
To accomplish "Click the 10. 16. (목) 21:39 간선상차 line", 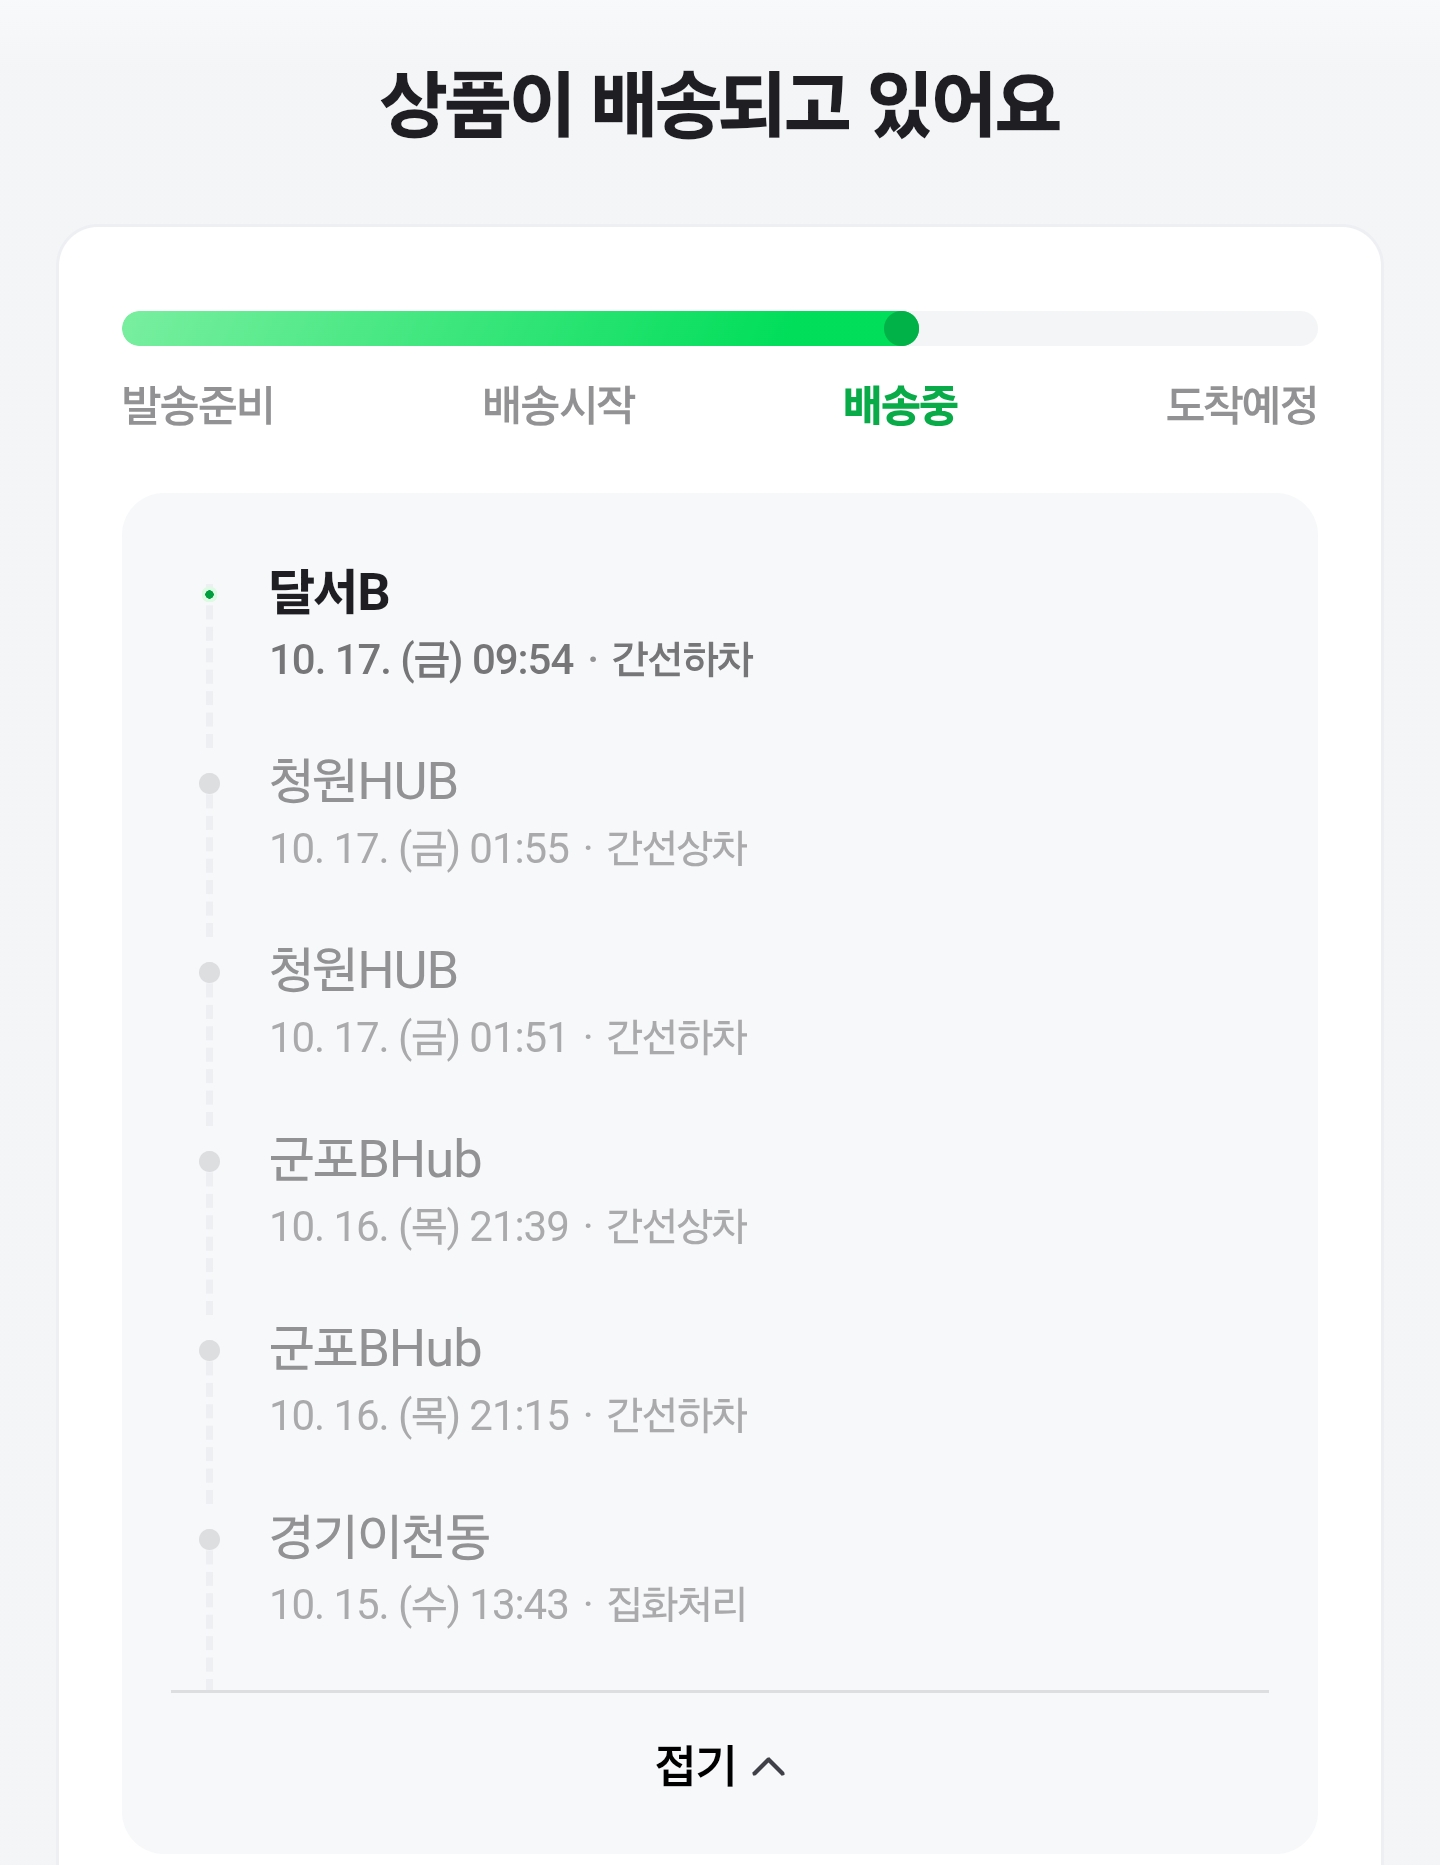I will pyautogui.click(x=509, y=1227).
